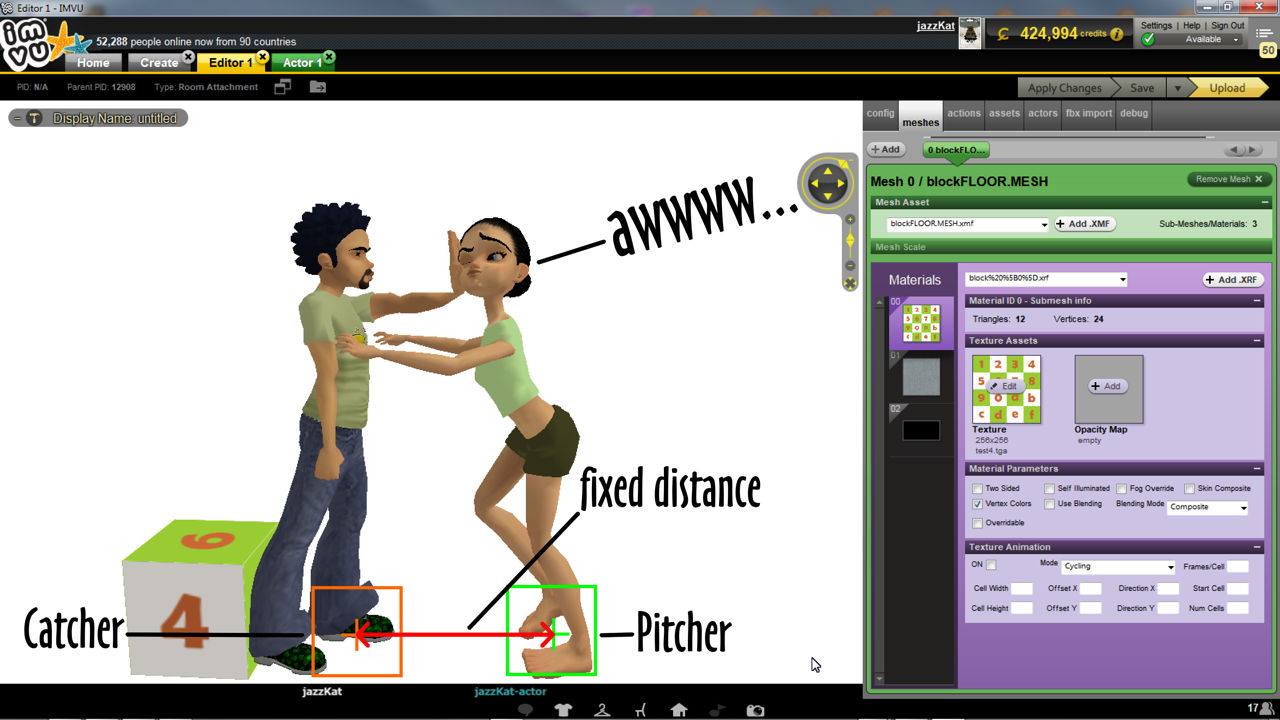Close the Create tab with its X
The image size is (1280, 720).
click(188, 57)
